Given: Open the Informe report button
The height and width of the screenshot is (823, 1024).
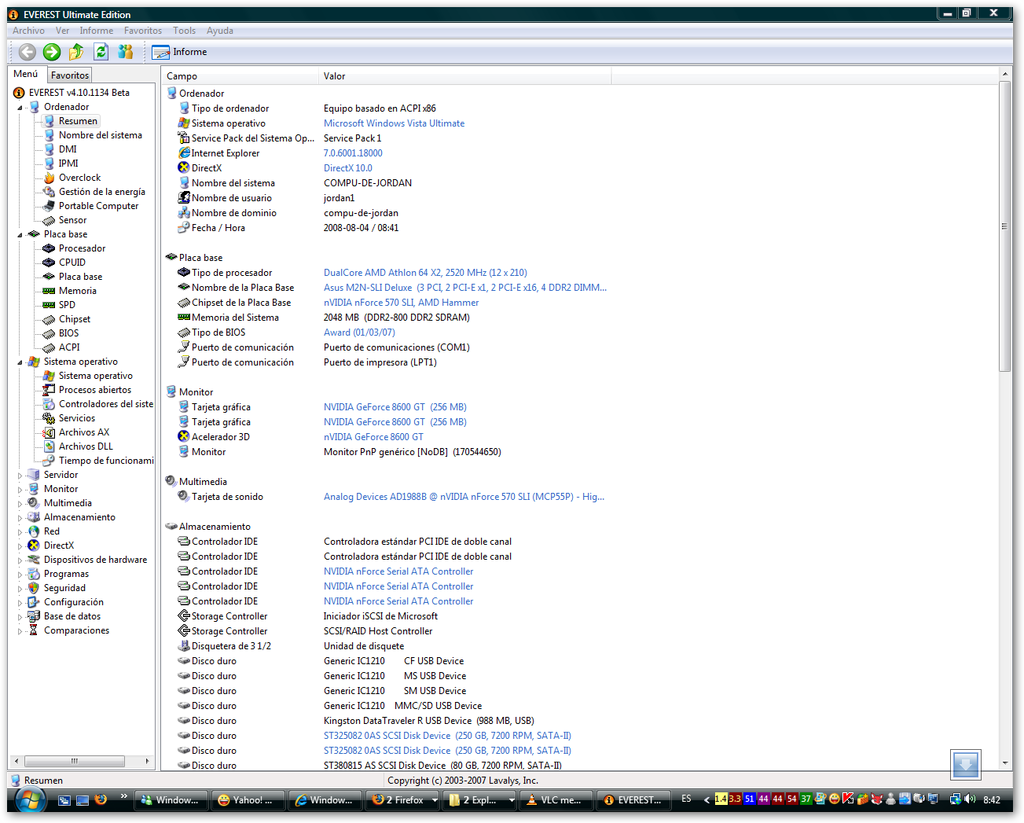Looking at the screenshot, I should click(x=180, y=52).
